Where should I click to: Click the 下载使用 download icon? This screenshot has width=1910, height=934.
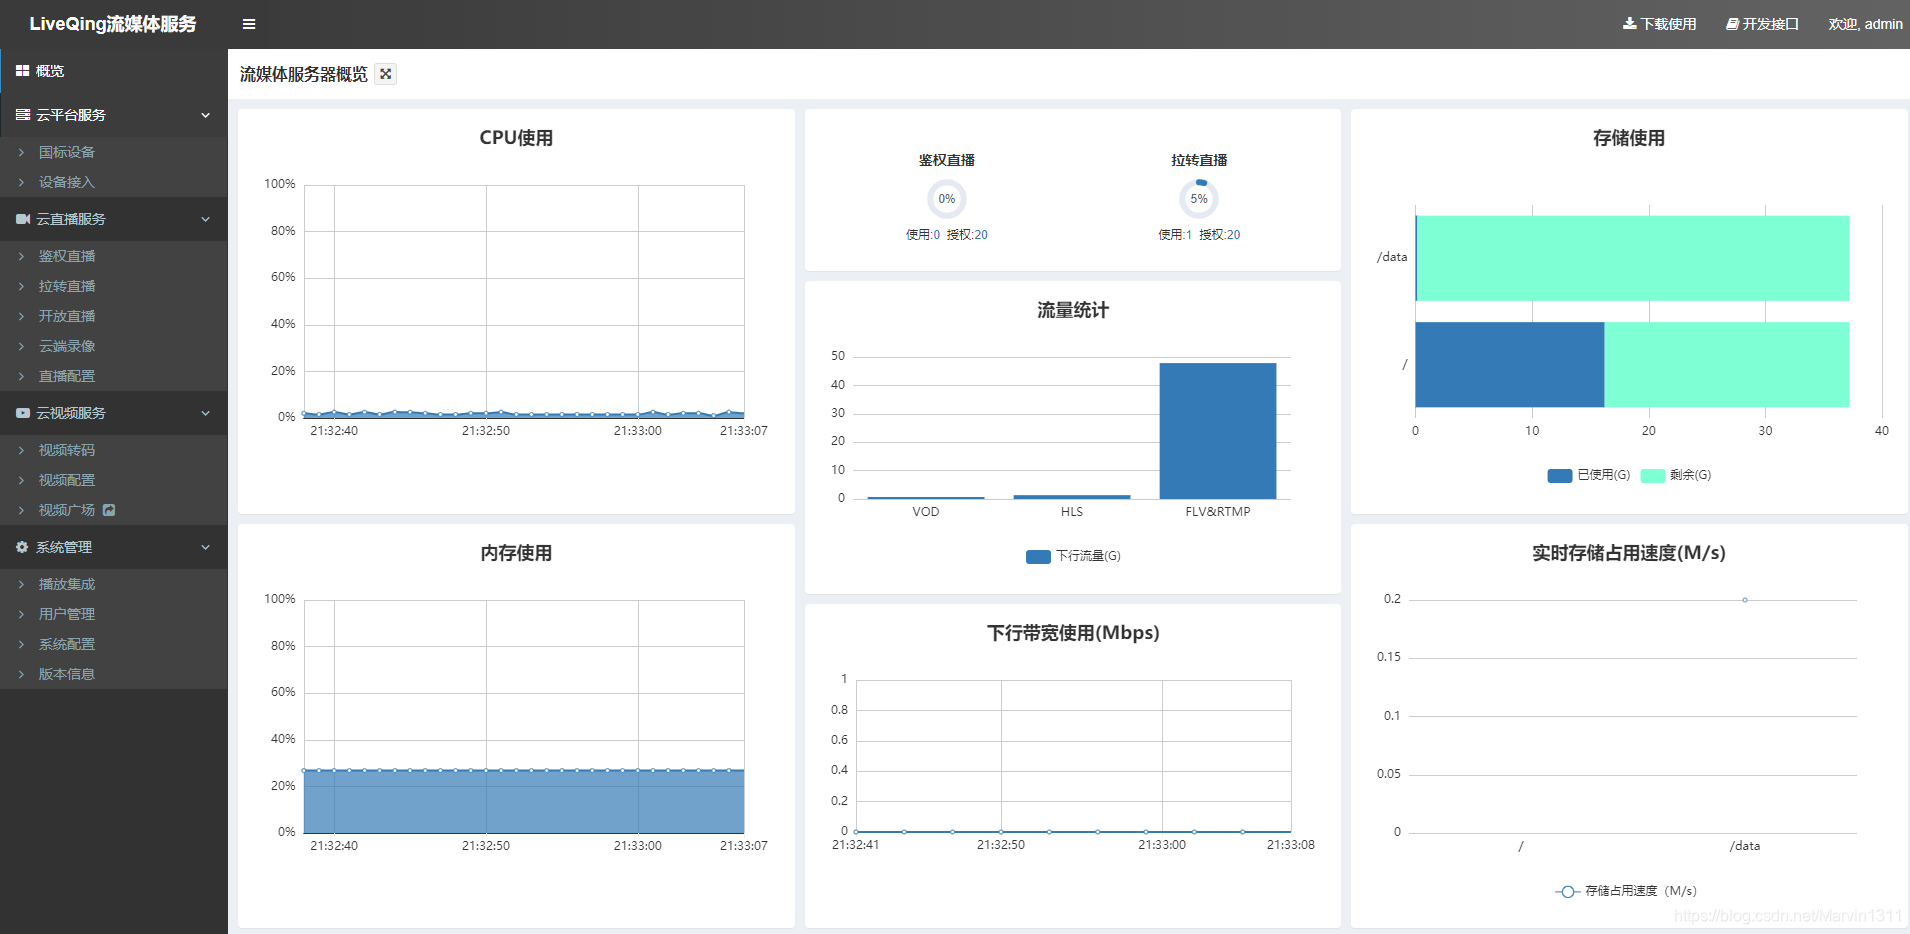[1628, 23]
